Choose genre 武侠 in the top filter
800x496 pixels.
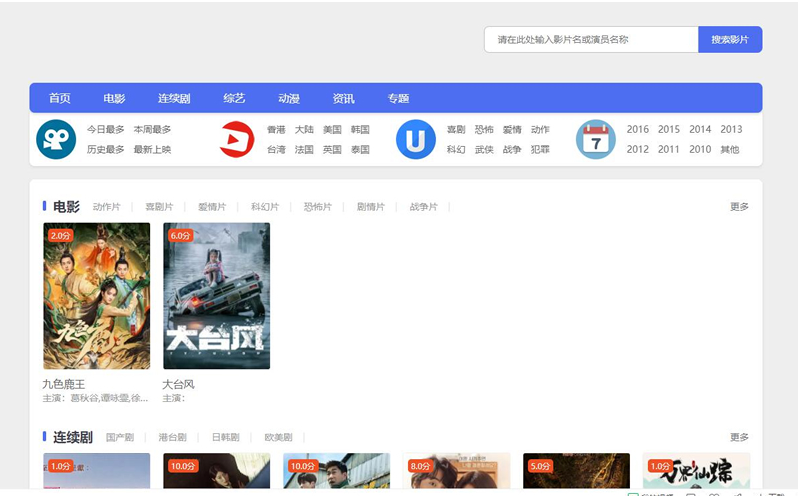tap(484, 150)
